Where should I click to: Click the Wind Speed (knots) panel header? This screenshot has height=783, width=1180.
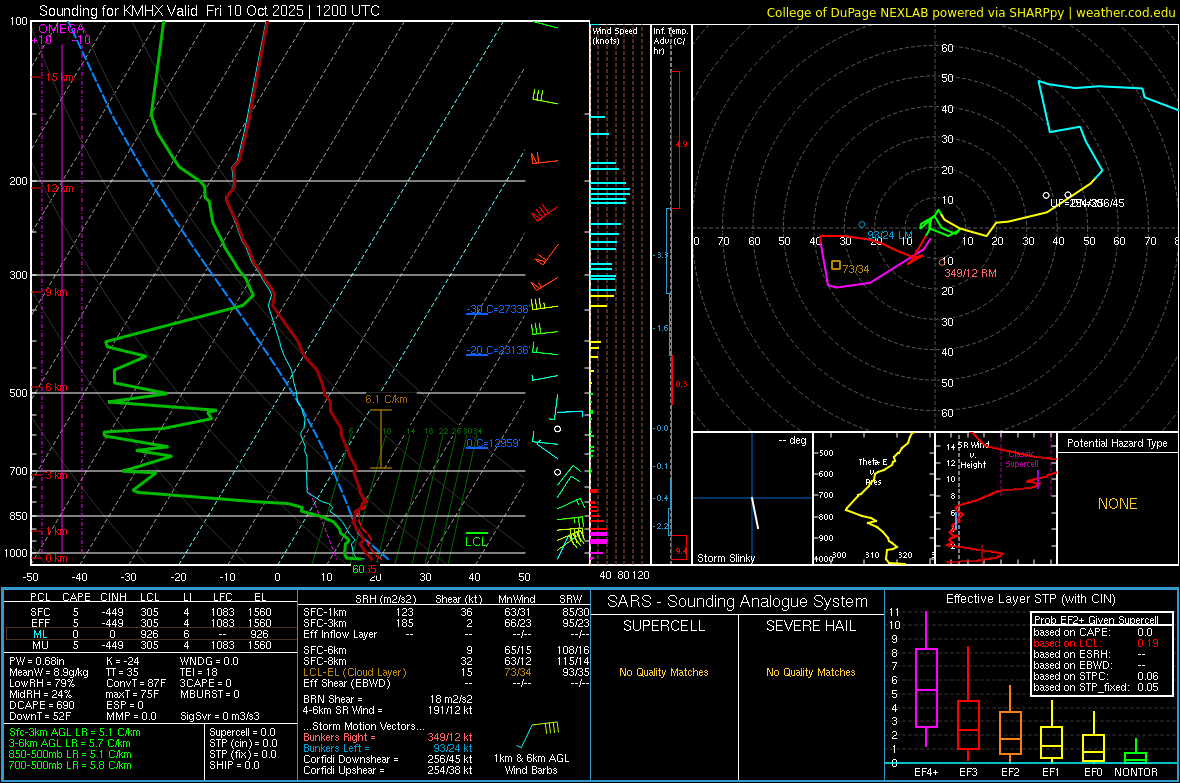(615, 35)
